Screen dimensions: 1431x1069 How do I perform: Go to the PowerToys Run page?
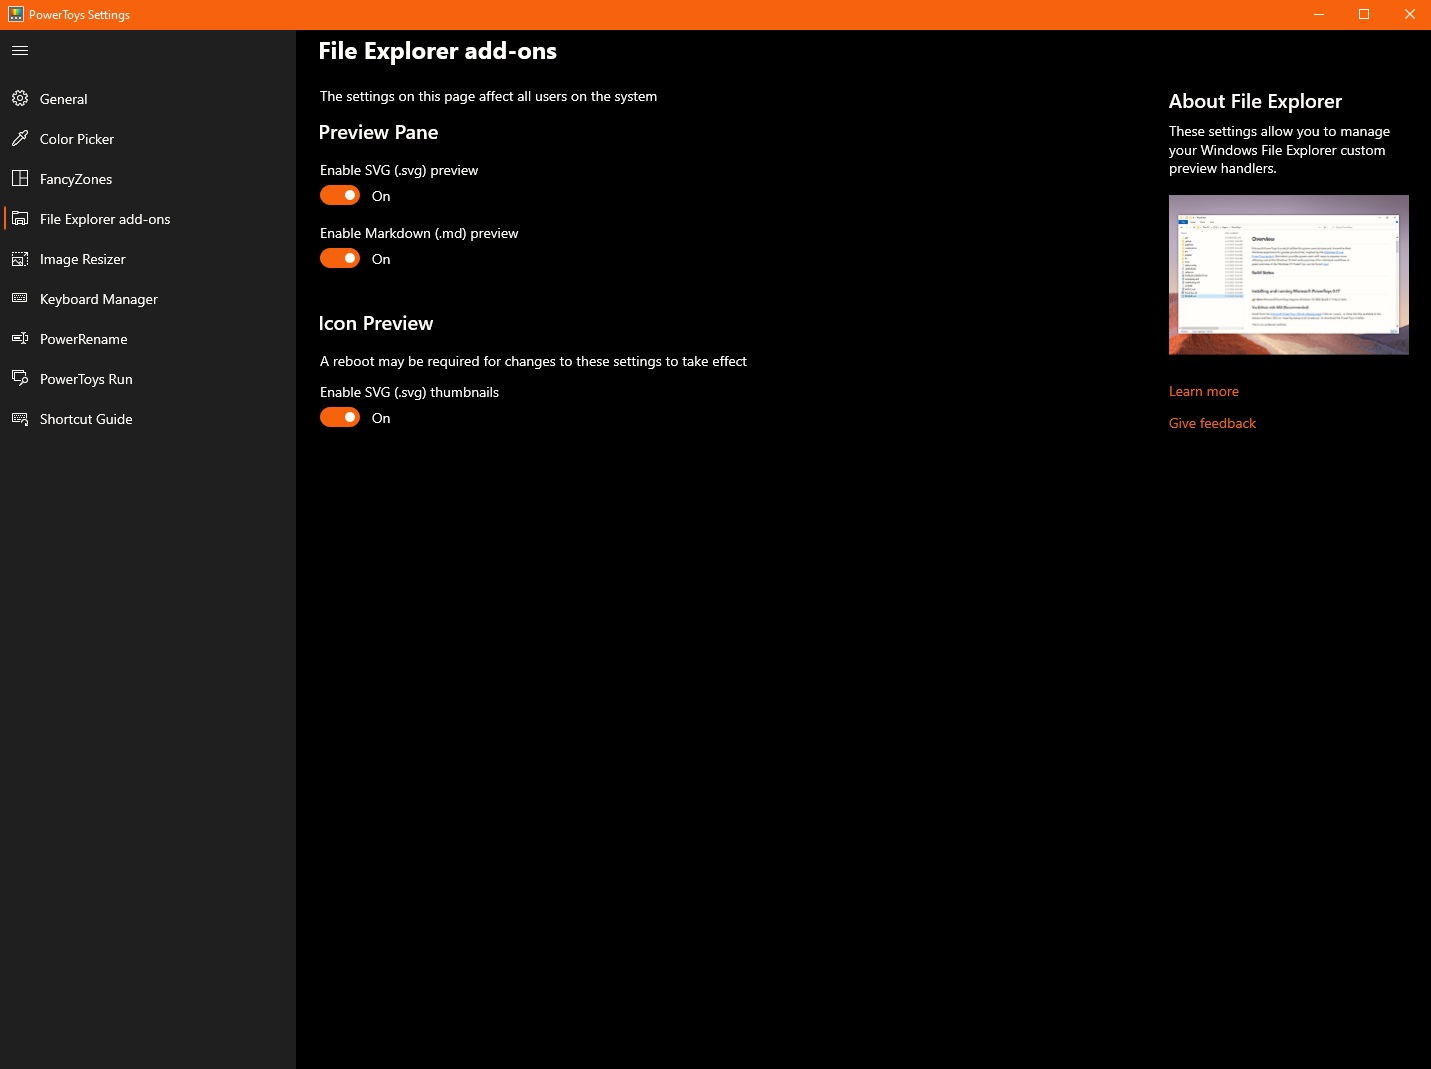86,379
